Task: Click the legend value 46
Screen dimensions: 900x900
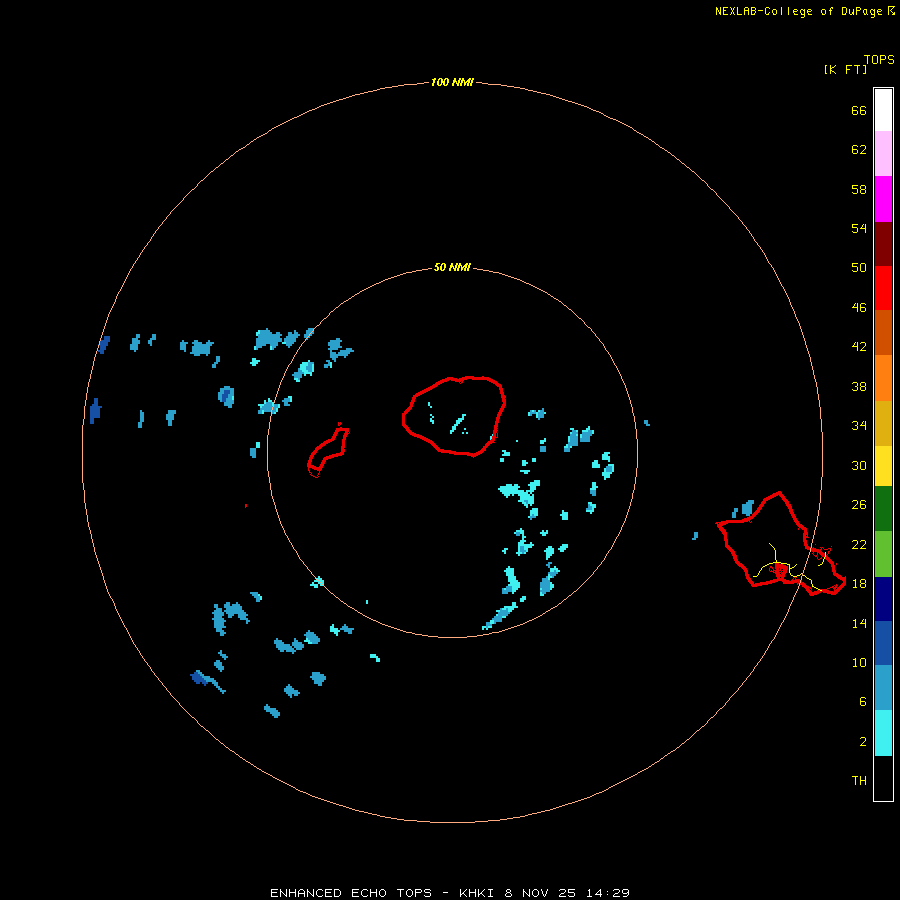Action: pos(859,307)
